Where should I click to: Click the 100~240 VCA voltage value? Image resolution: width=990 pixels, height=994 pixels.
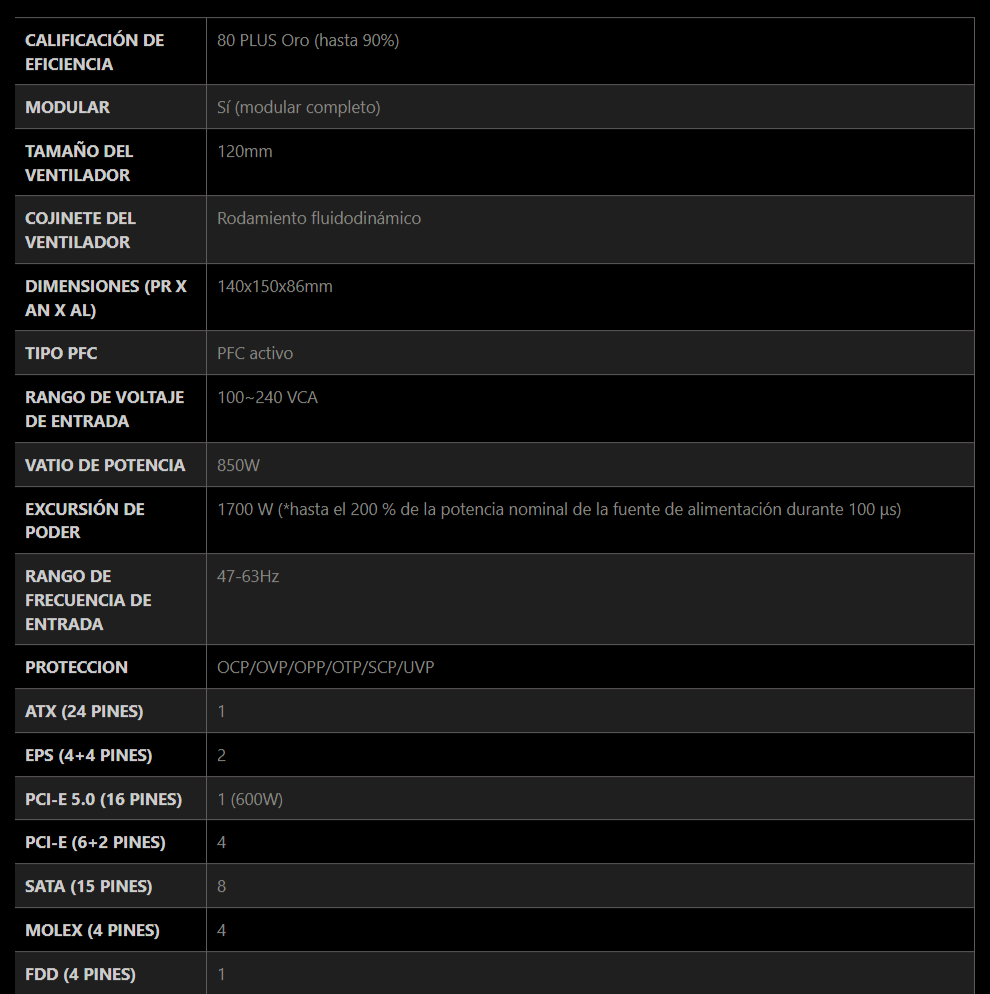coord(267,397)
